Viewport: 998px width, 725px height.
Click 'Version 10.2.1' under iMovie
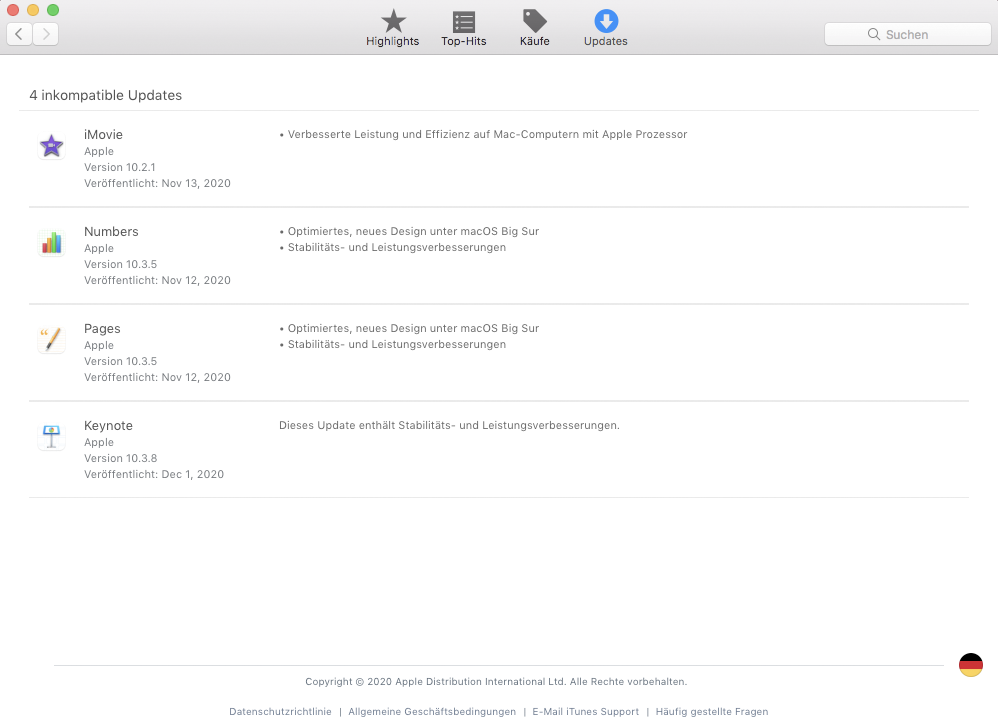[120, 167]
